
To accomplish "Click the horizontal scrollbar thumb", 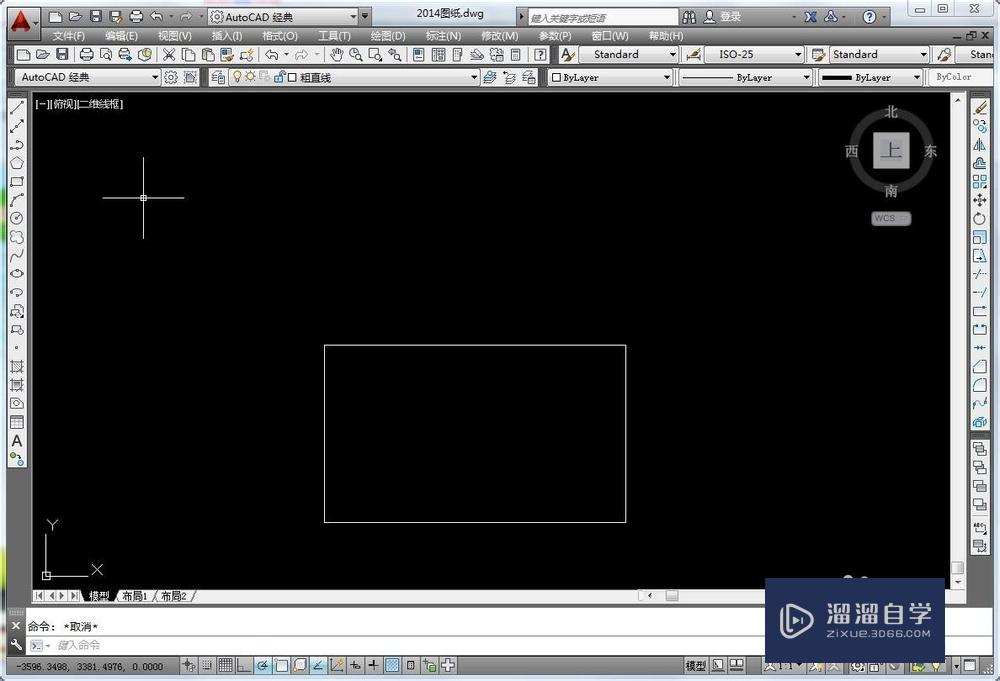I will click(x=672, y=596).
